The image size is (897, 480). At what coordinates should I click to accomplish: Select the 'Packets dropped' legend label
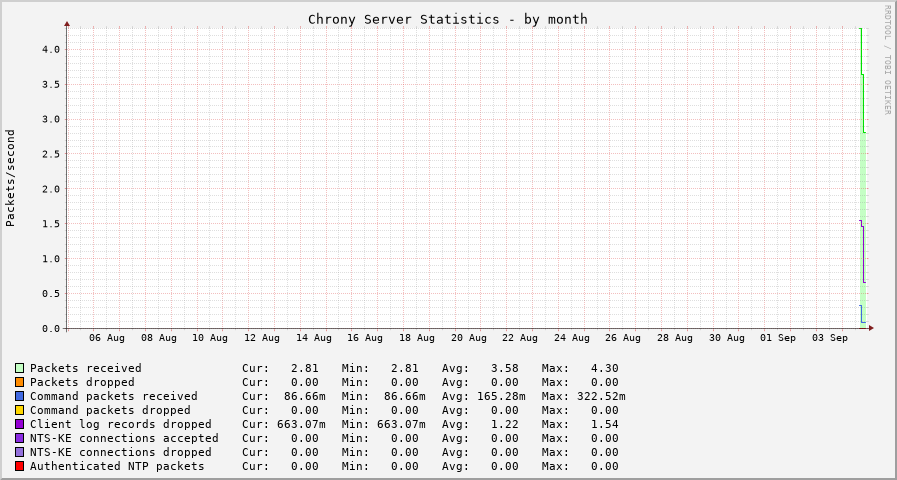coord(82,382)
